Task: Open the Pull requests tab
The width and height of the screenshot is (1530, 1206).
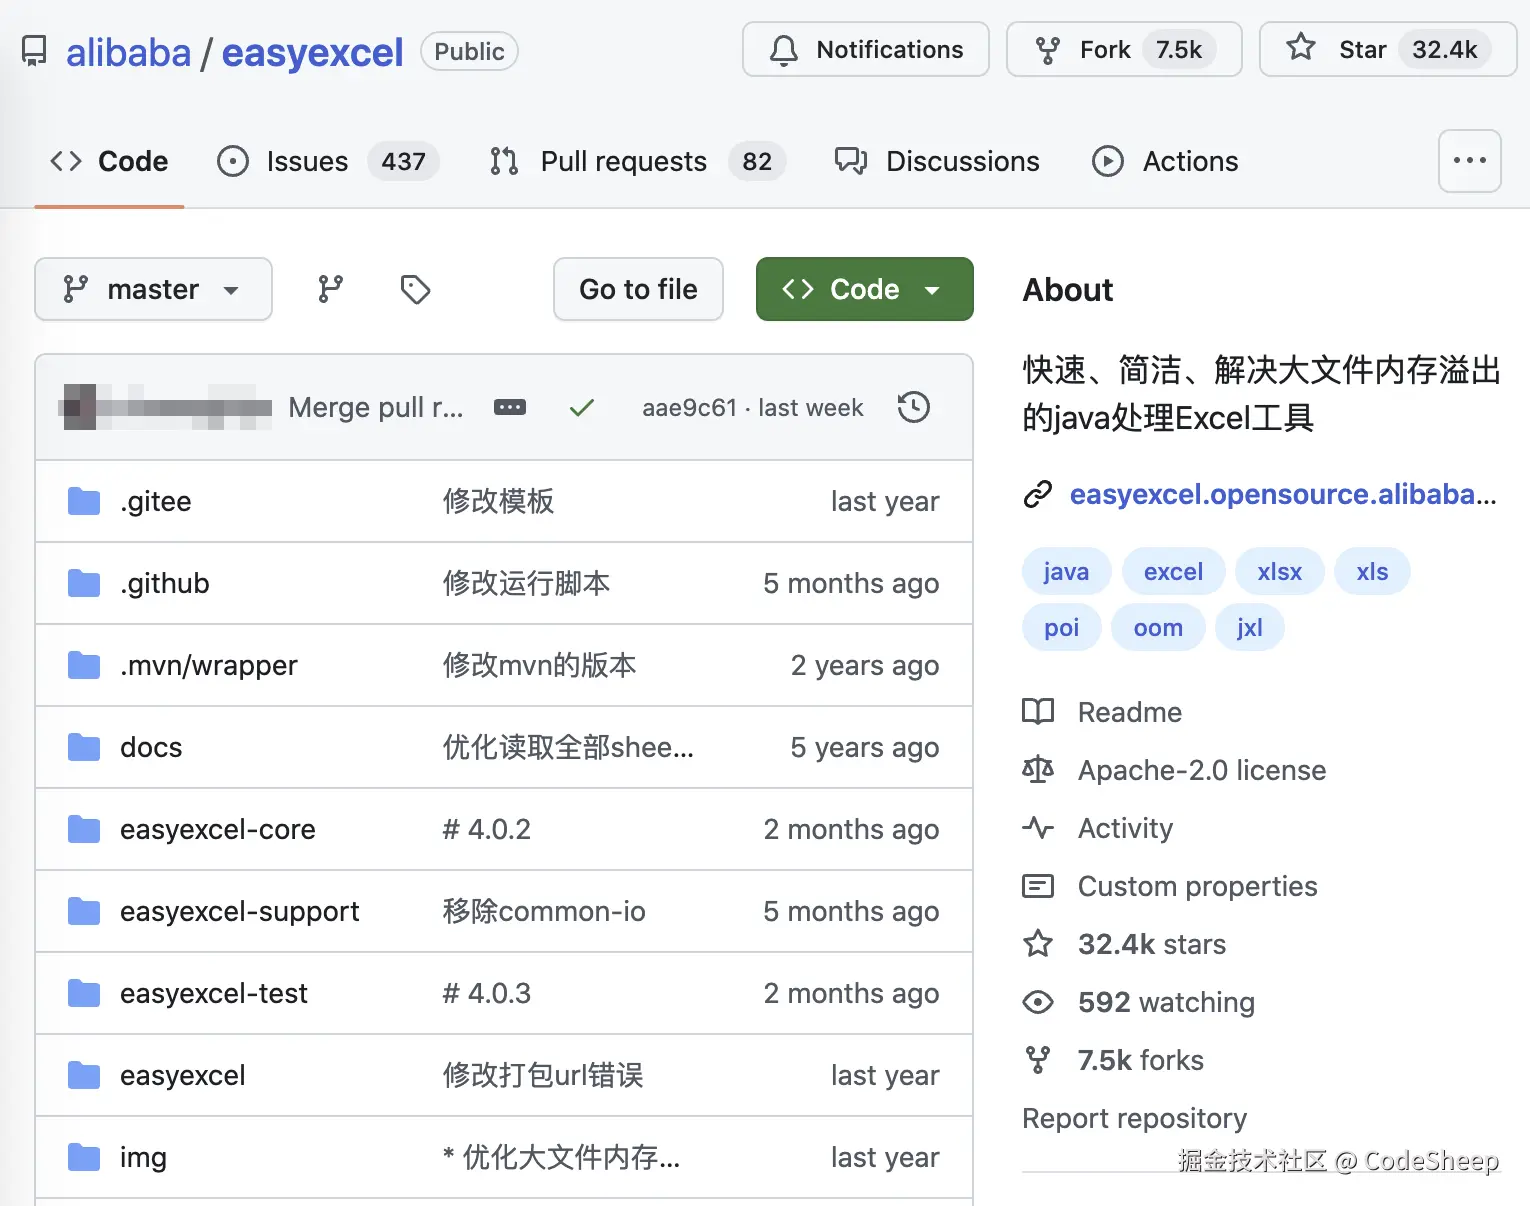Action: pyautogui.click(x=637, y=161)
